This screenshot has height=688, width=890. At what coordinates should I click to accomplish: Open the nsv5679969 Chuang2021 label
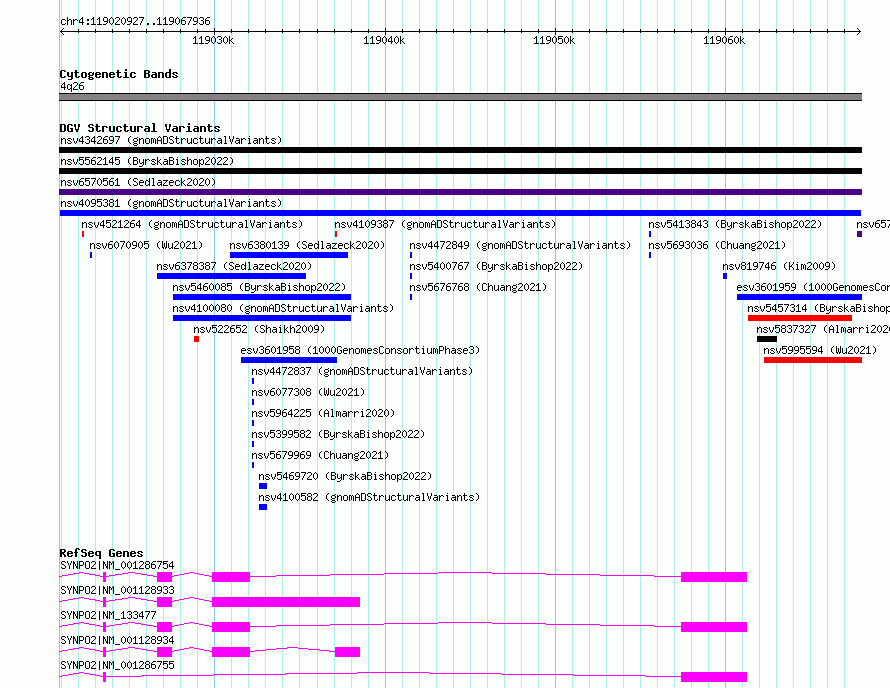pyautogui.click(x=320, y=455)
